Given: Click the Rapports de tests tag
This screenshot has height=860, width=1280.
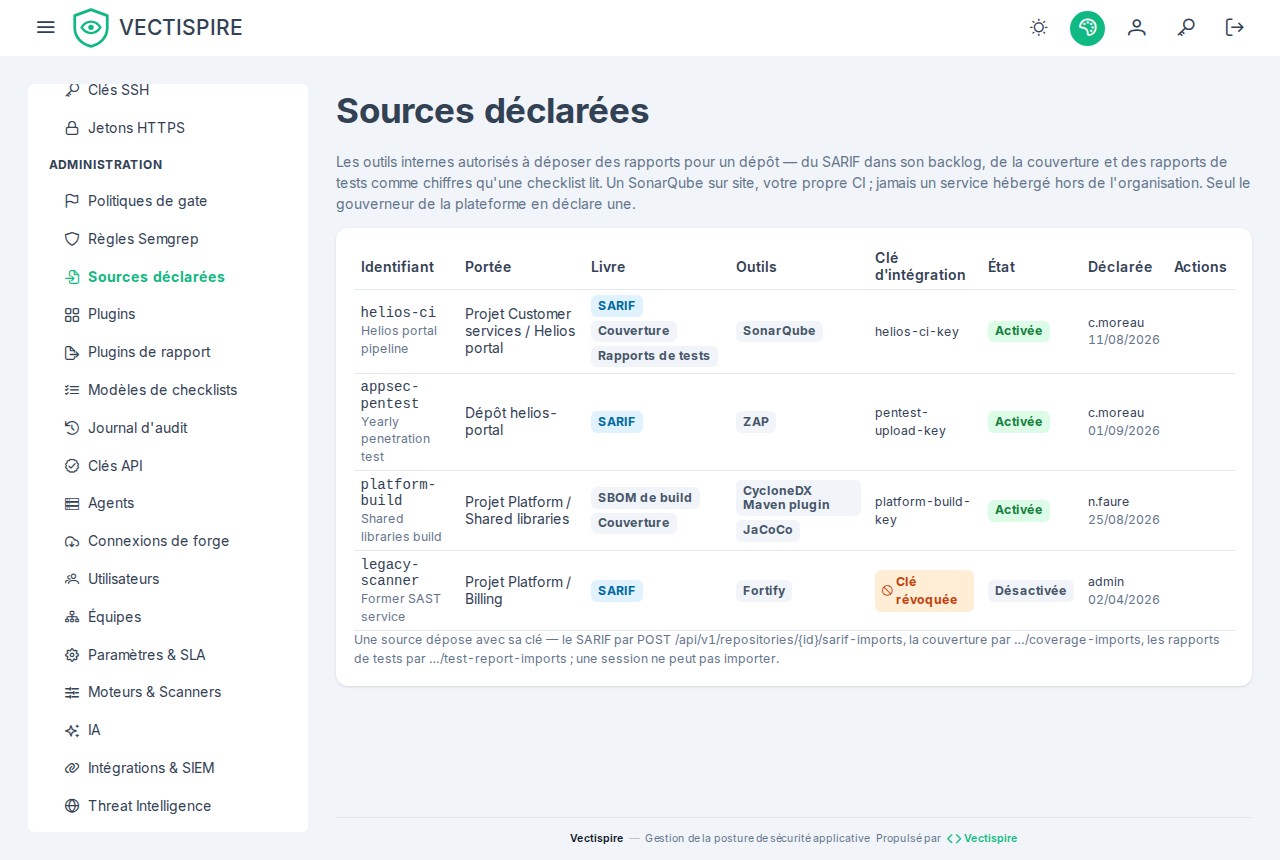Looking at the screenshot, I should [654, 356].
